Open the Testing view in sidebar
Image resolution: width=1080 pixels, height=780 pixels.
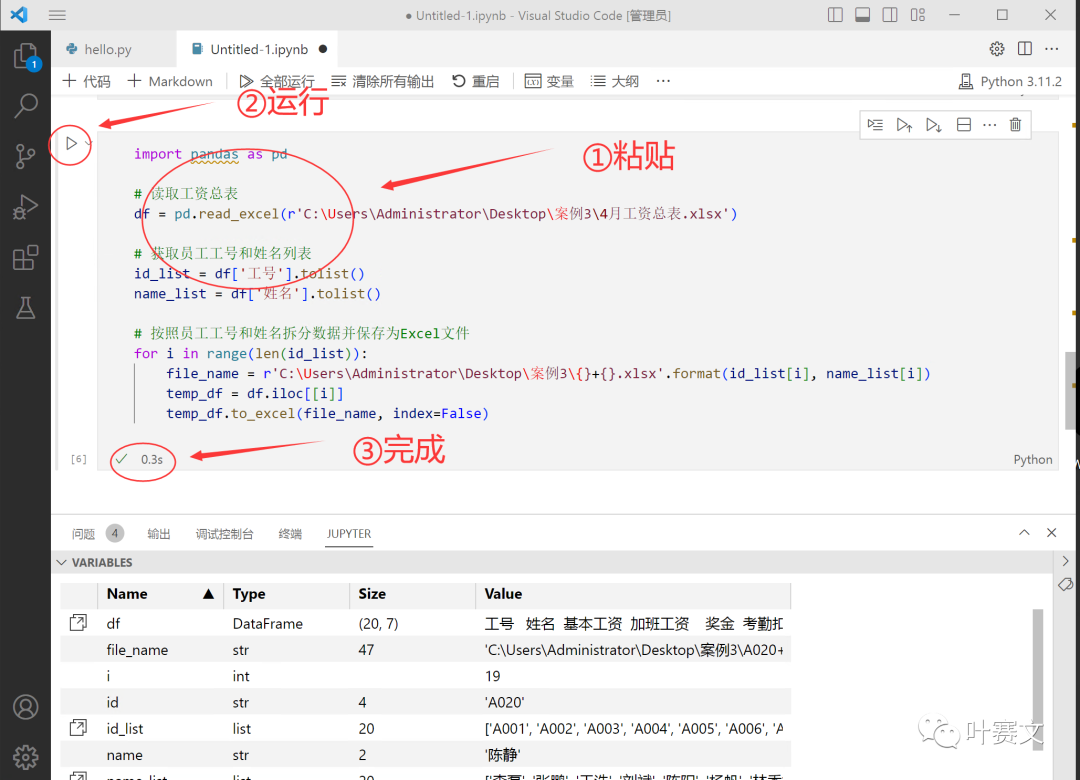(x=26, y=308)
